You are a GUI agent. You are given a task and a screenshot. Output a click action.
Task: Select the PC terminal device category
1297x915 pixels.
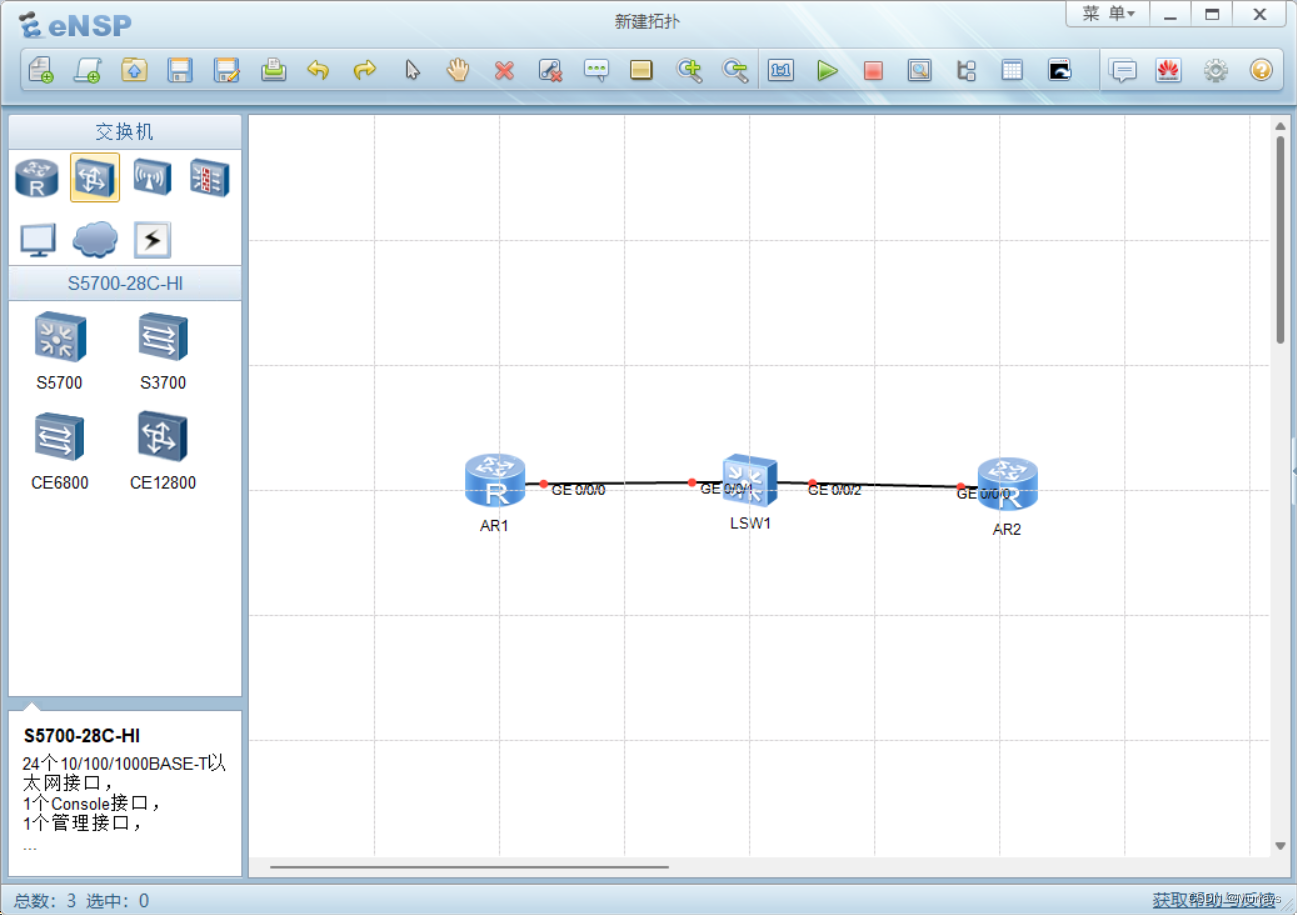click(x=38, y=240)
